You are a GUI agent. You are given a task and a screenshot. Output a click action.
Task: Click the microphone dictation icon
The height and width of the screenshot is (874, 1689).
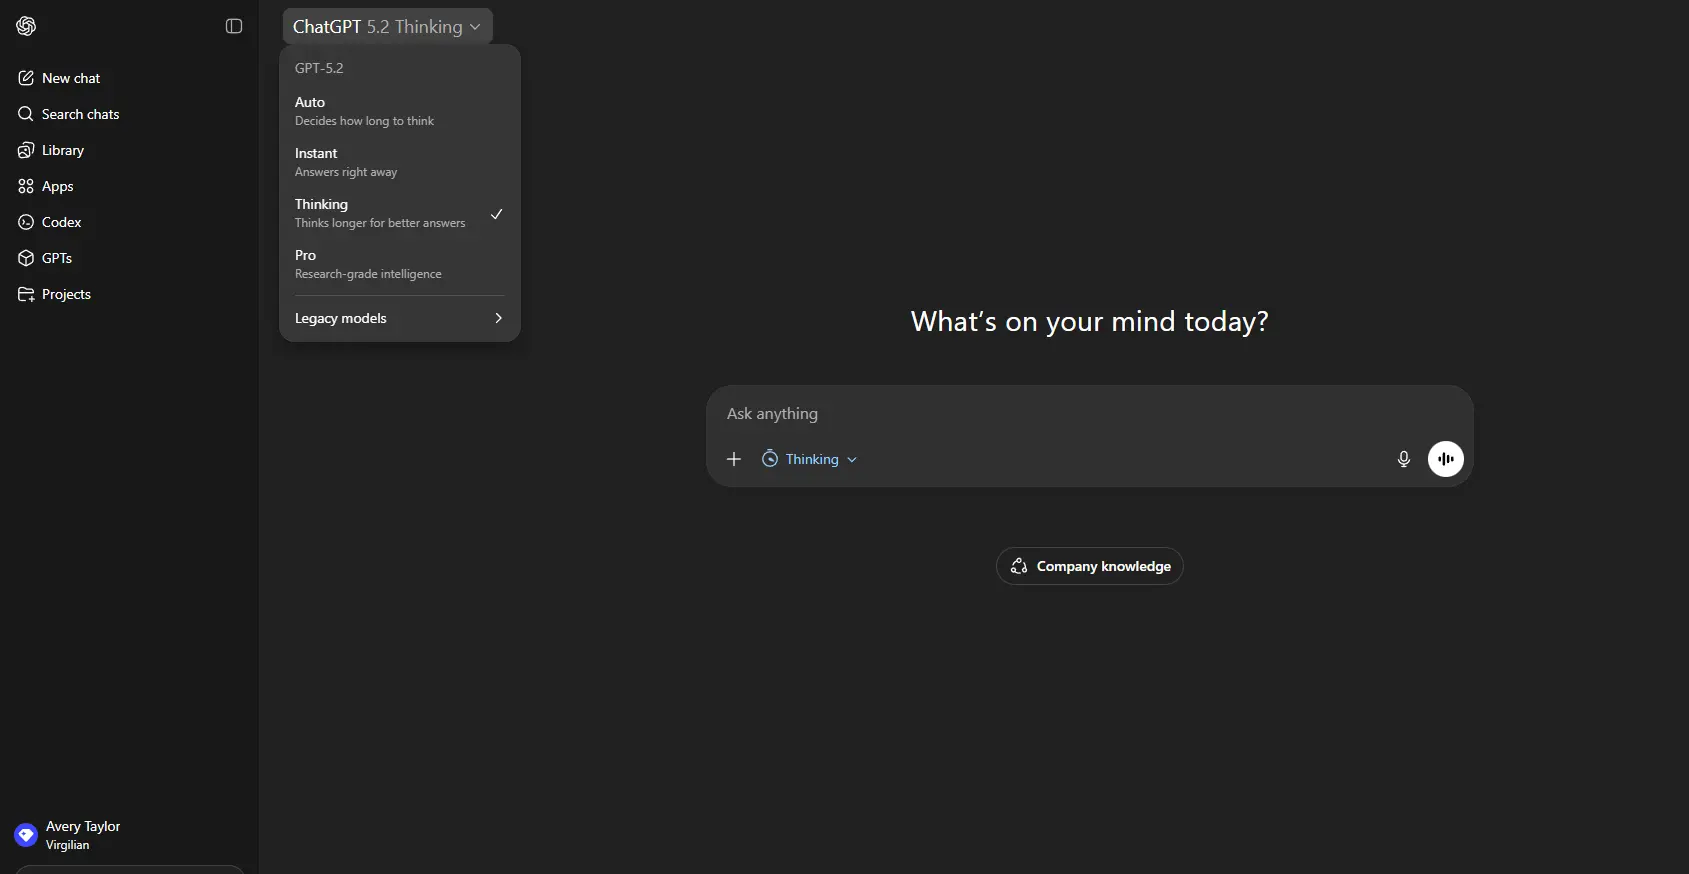pyautogui.click(x=1404, y=459)
